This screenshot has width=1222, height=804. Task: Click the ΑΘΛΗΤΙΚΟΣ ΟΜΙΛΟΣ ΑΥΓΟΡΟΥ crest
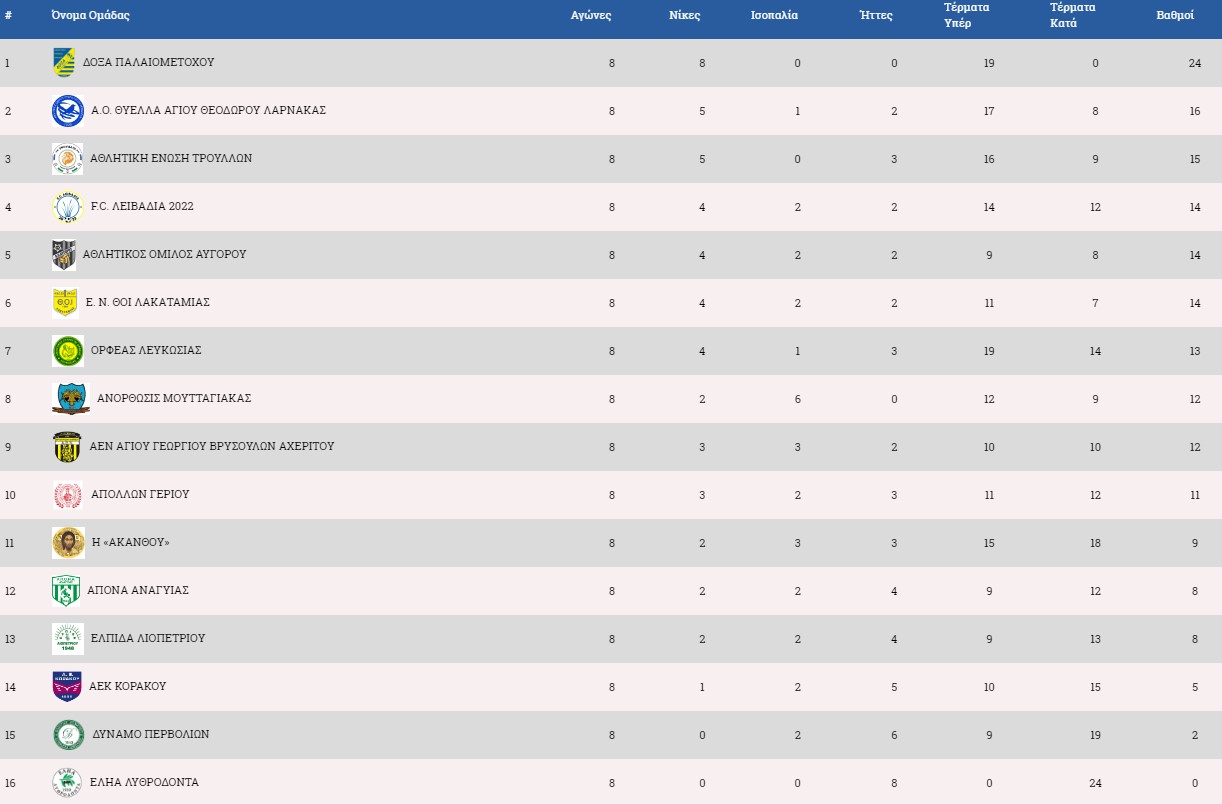64,254
